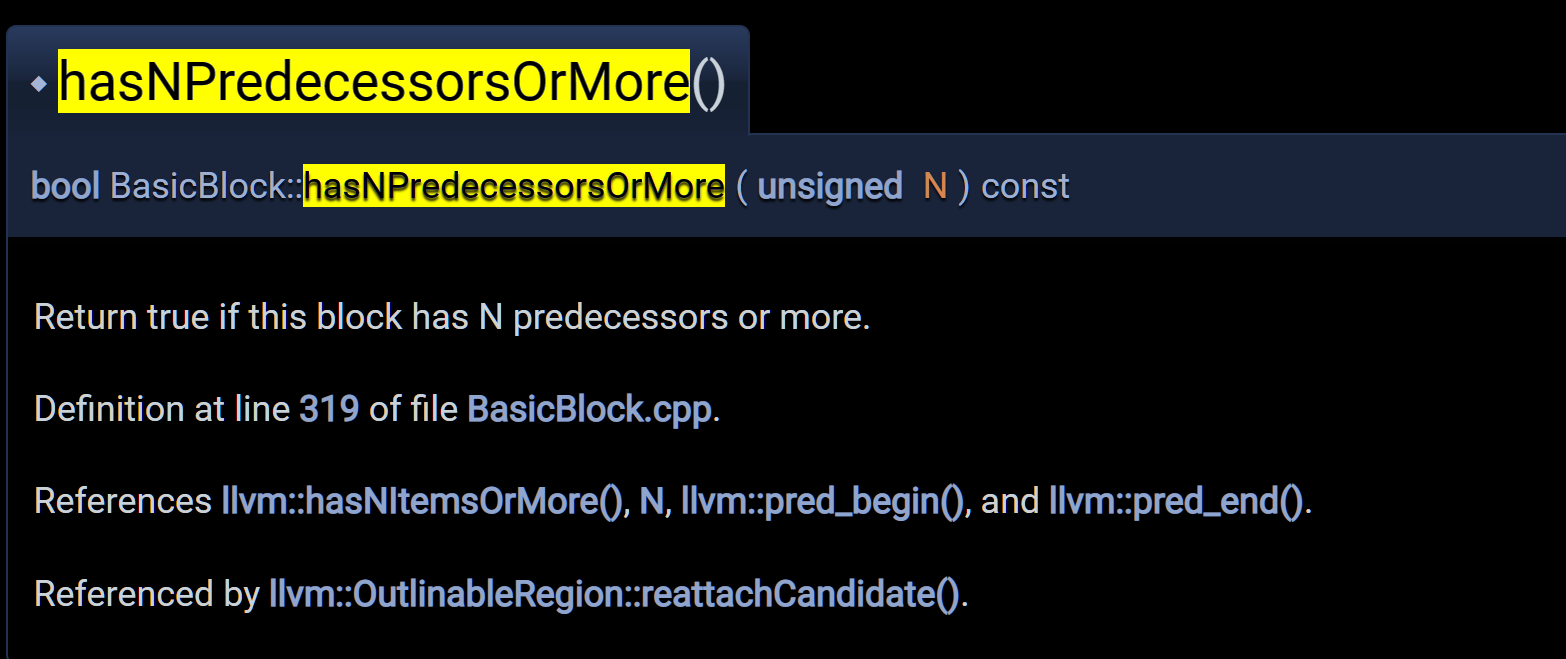Click the diamond permalink icon beside the title

pos(39,85)
